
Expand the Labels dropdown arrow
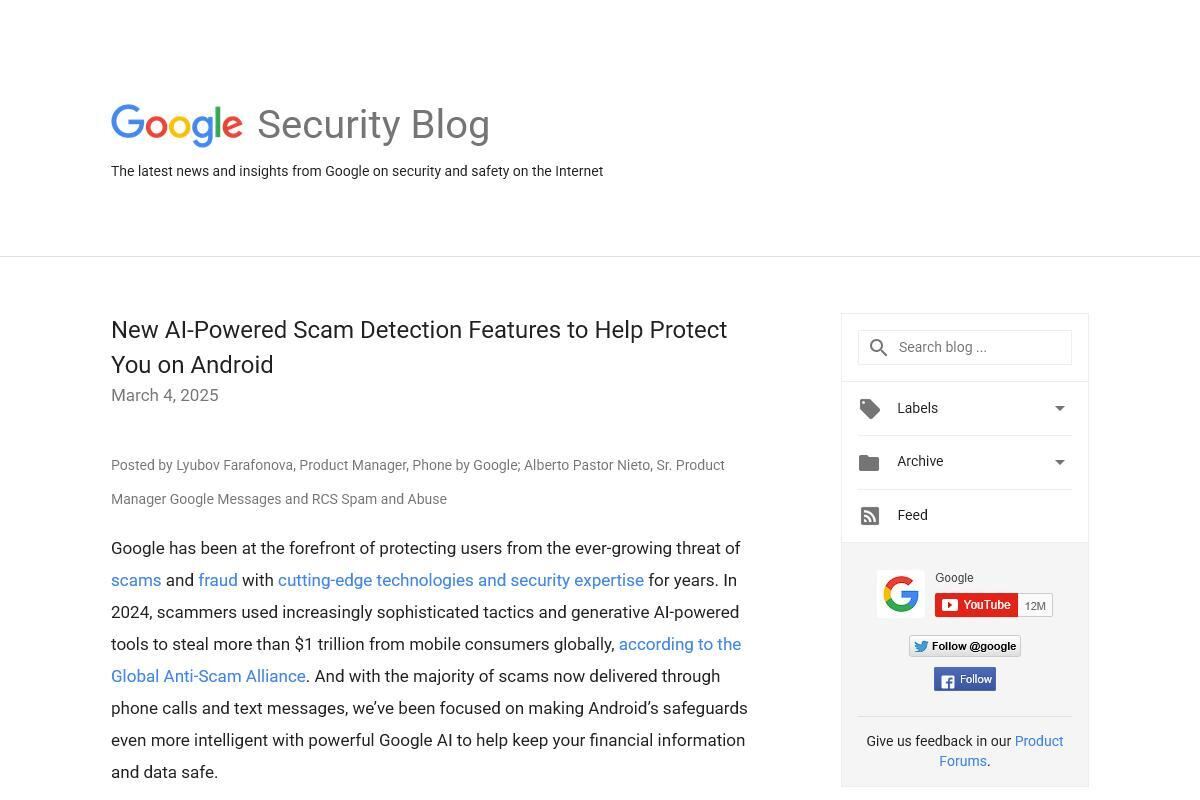tap(1060, 408)
